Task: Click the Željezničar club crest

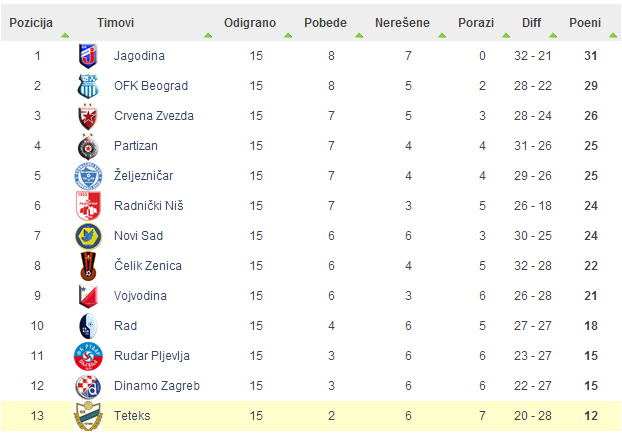Action: 88,176
